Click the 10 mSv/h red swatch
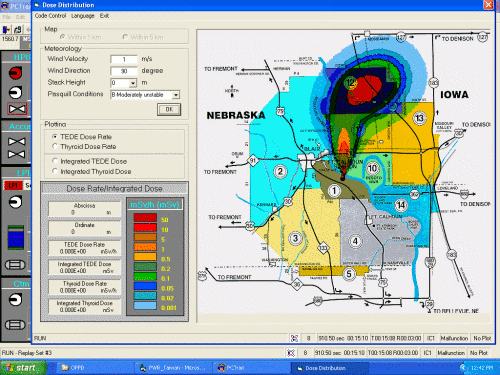 click(x=145, y=227)
